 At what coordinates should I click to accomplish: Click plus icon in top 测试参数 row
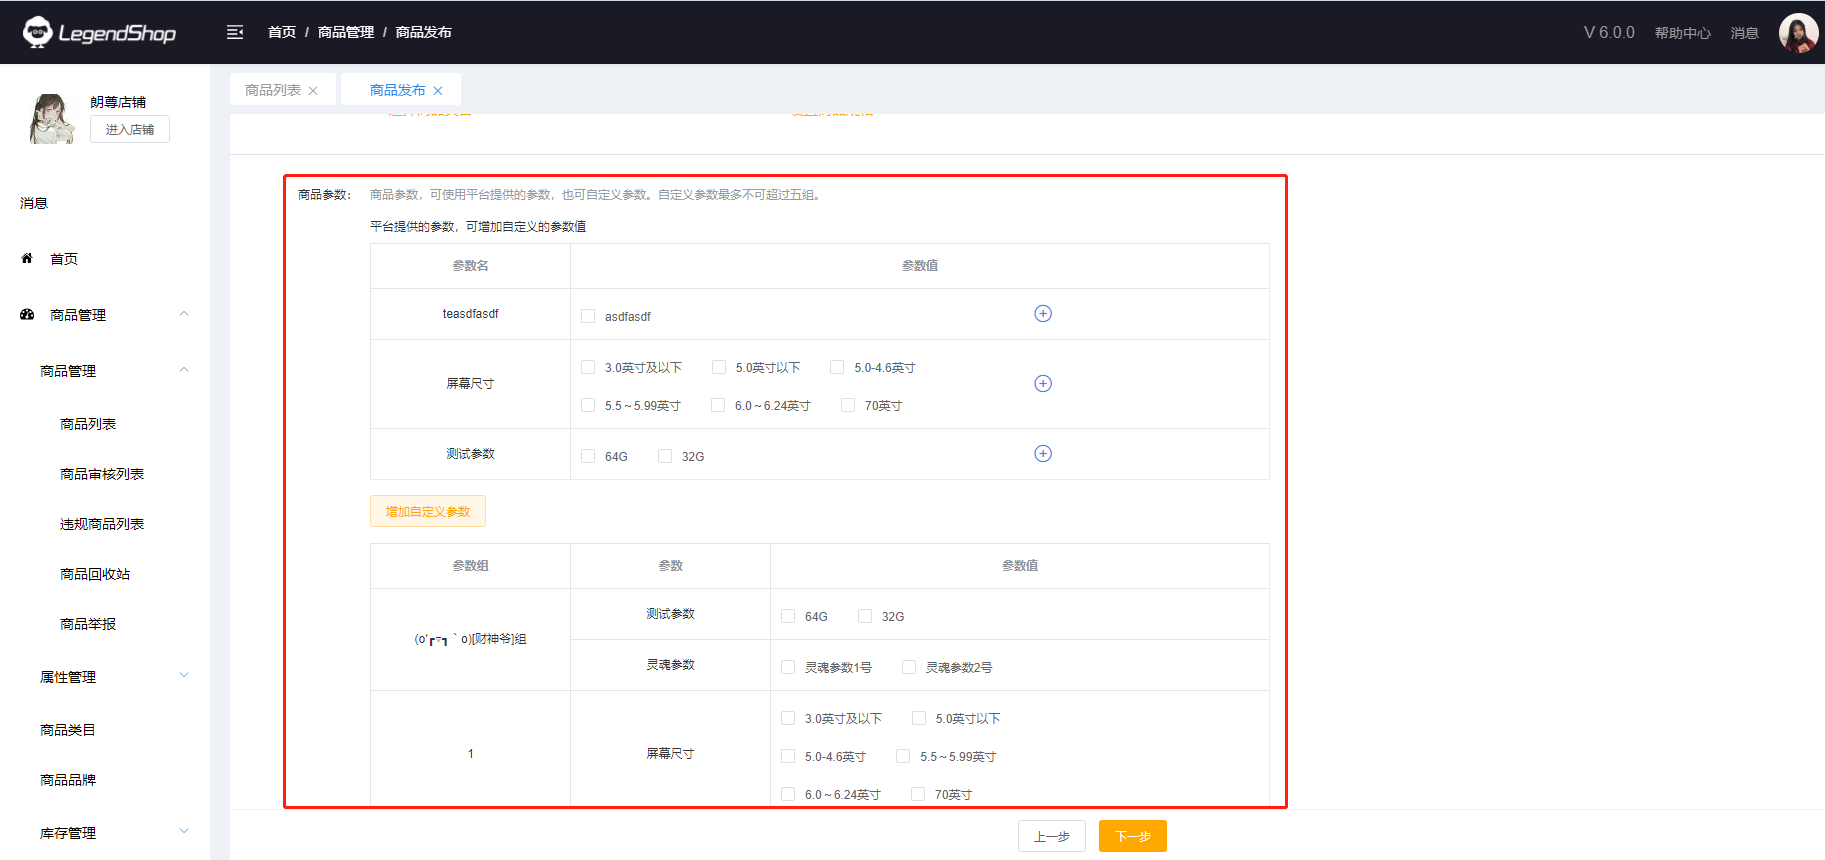[1042, 454]
